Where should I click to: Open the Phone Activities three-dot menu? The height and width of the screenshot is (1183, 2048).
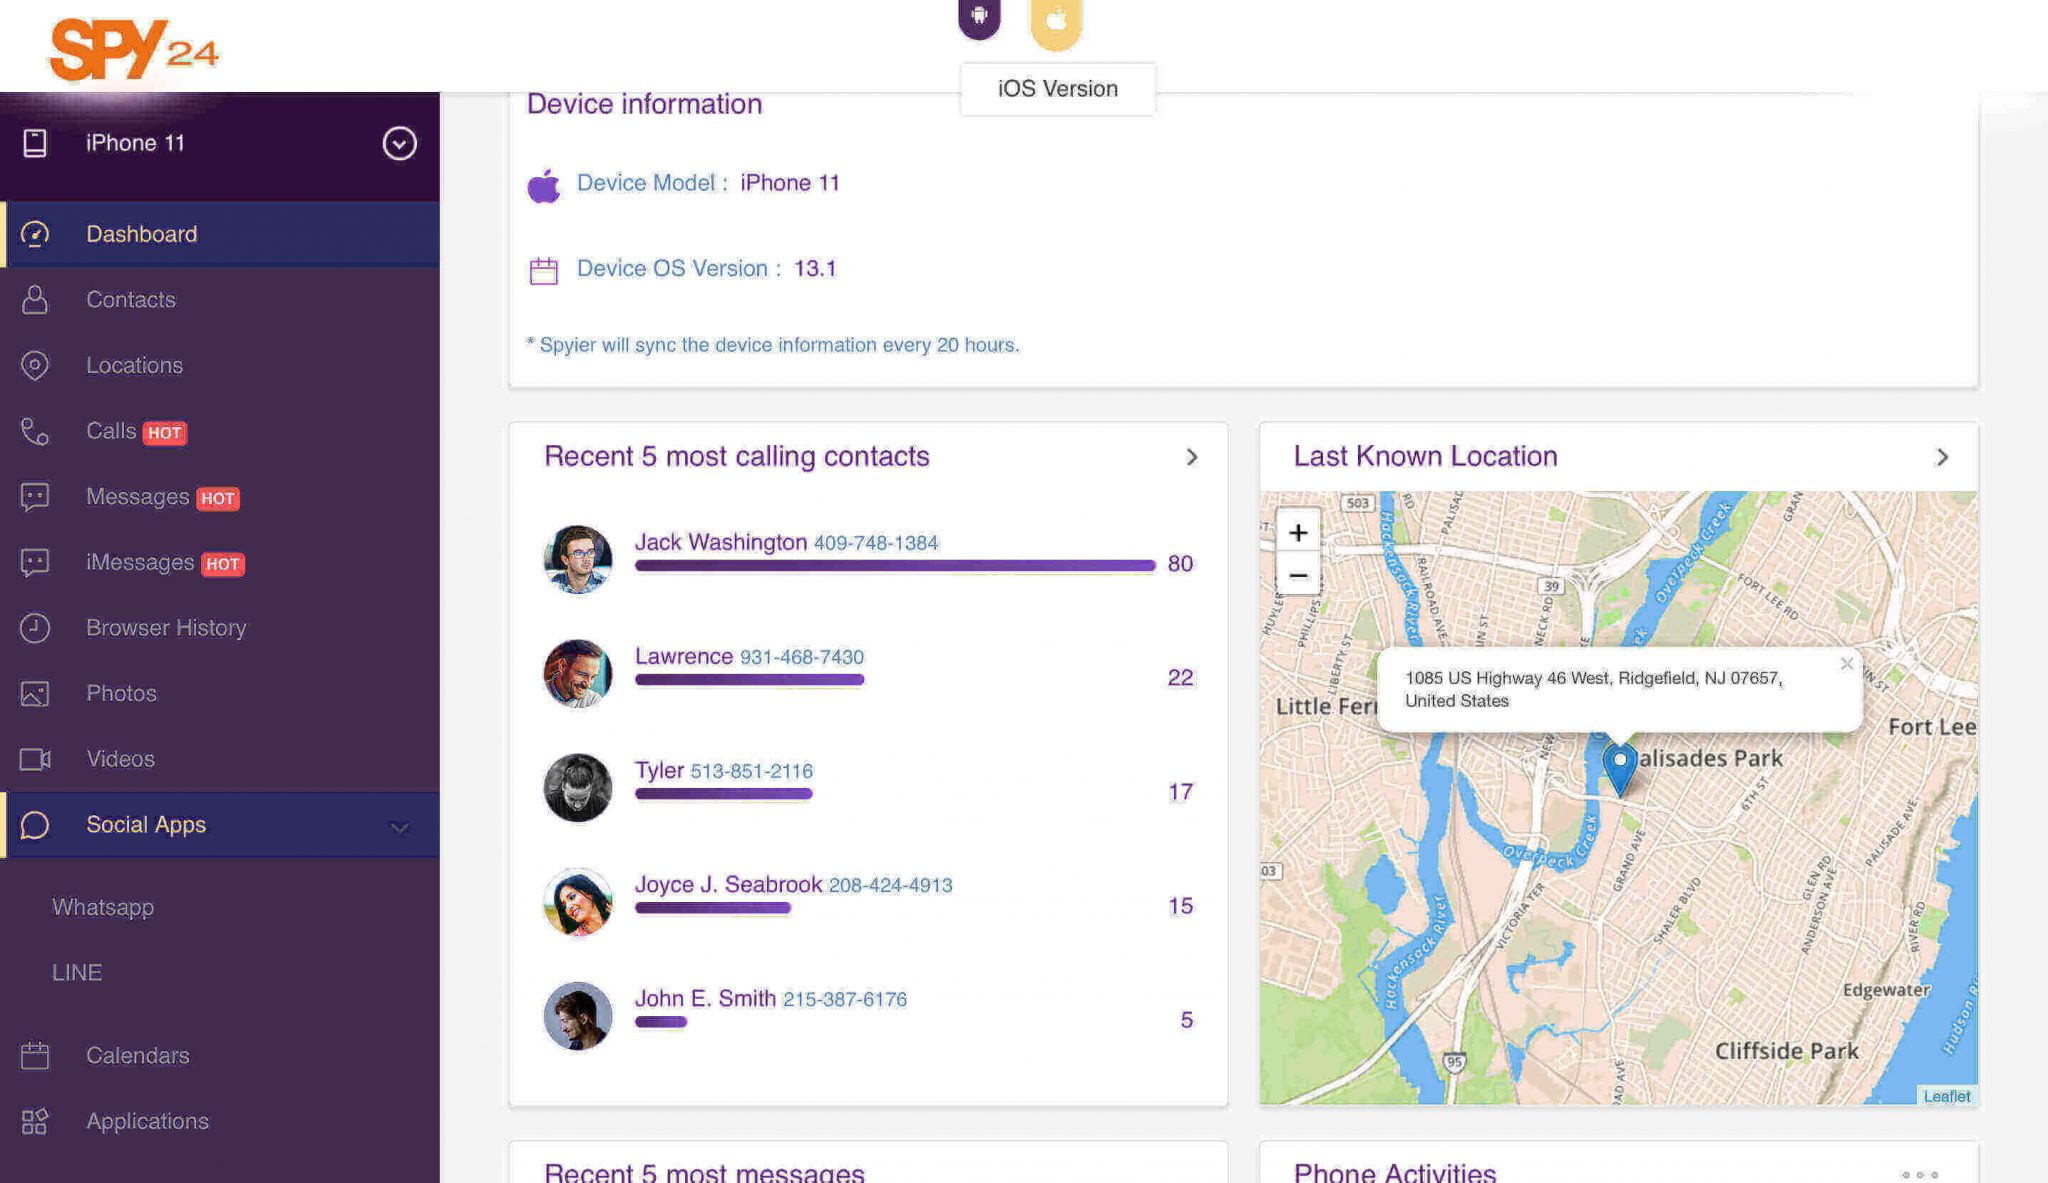pos(1920,1175)
